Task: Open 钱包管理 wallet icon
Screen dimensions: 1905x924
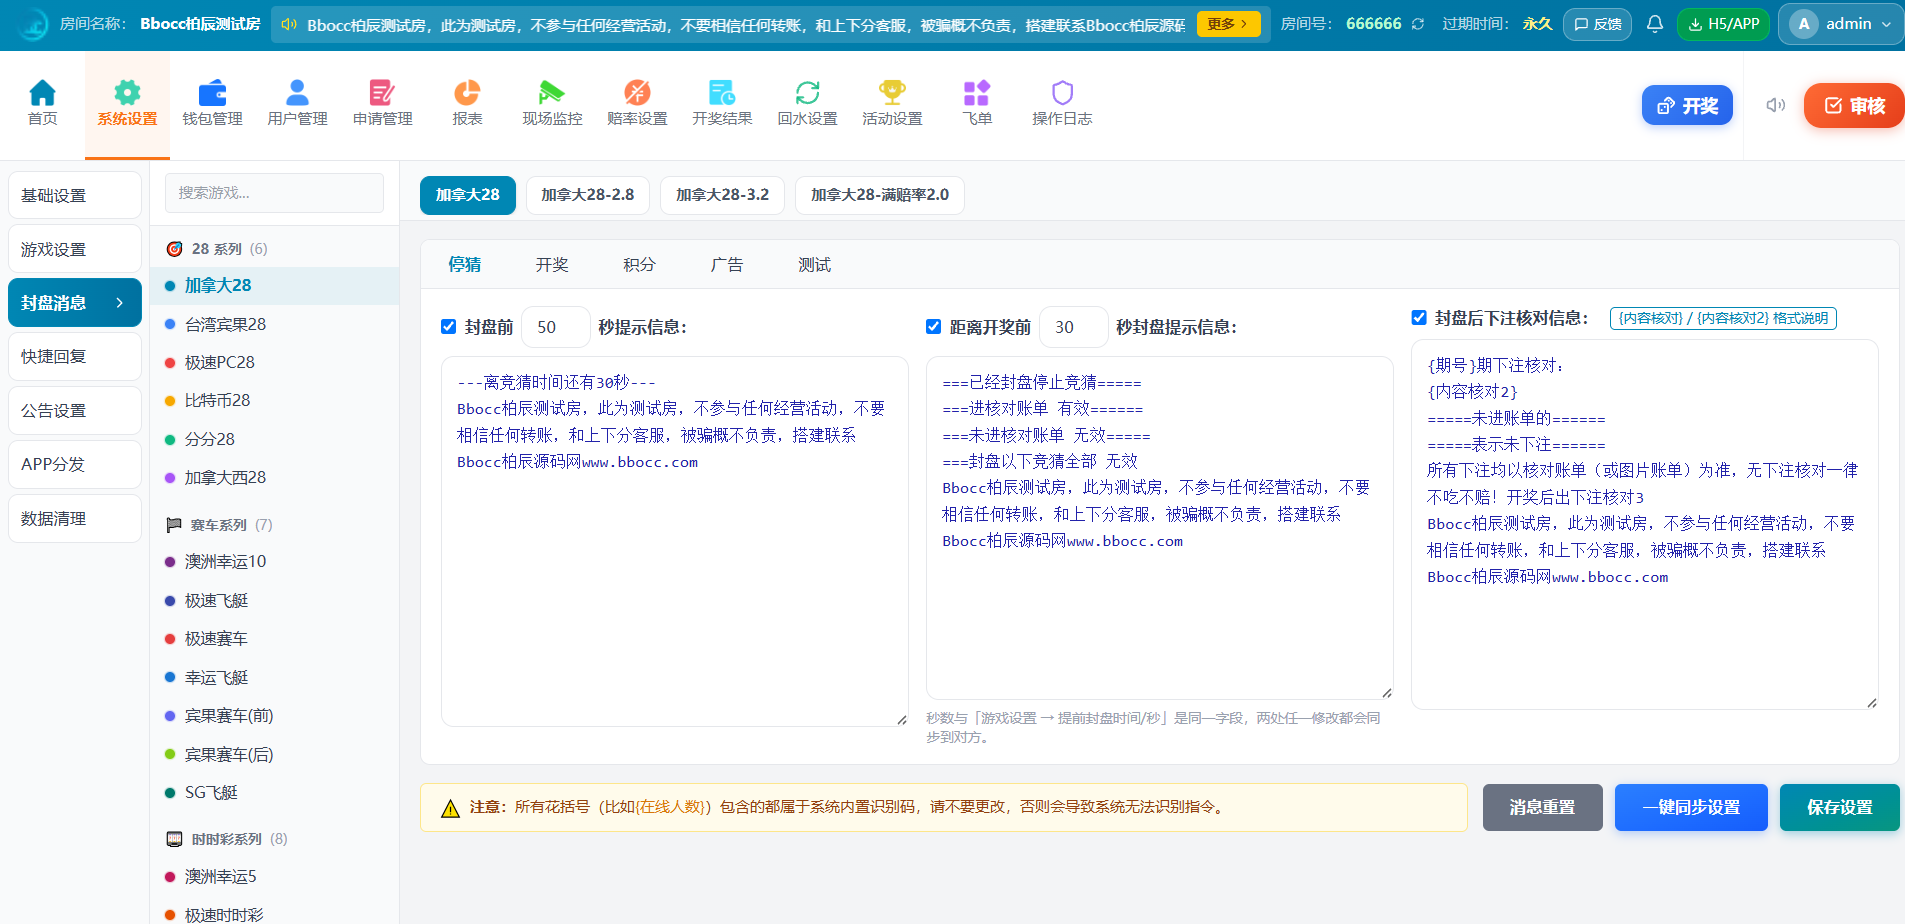Action: (212, 93)
